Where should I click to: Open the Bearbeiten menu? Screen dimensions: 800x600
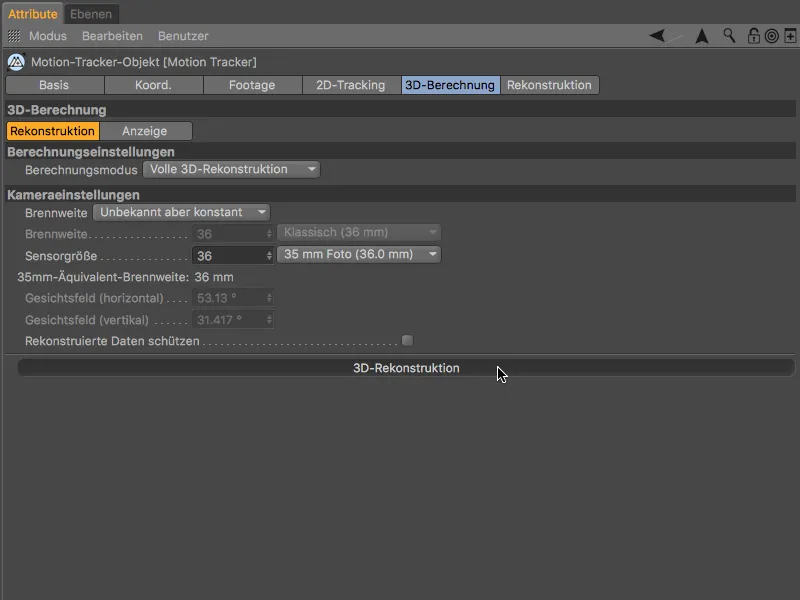(112, 36)
